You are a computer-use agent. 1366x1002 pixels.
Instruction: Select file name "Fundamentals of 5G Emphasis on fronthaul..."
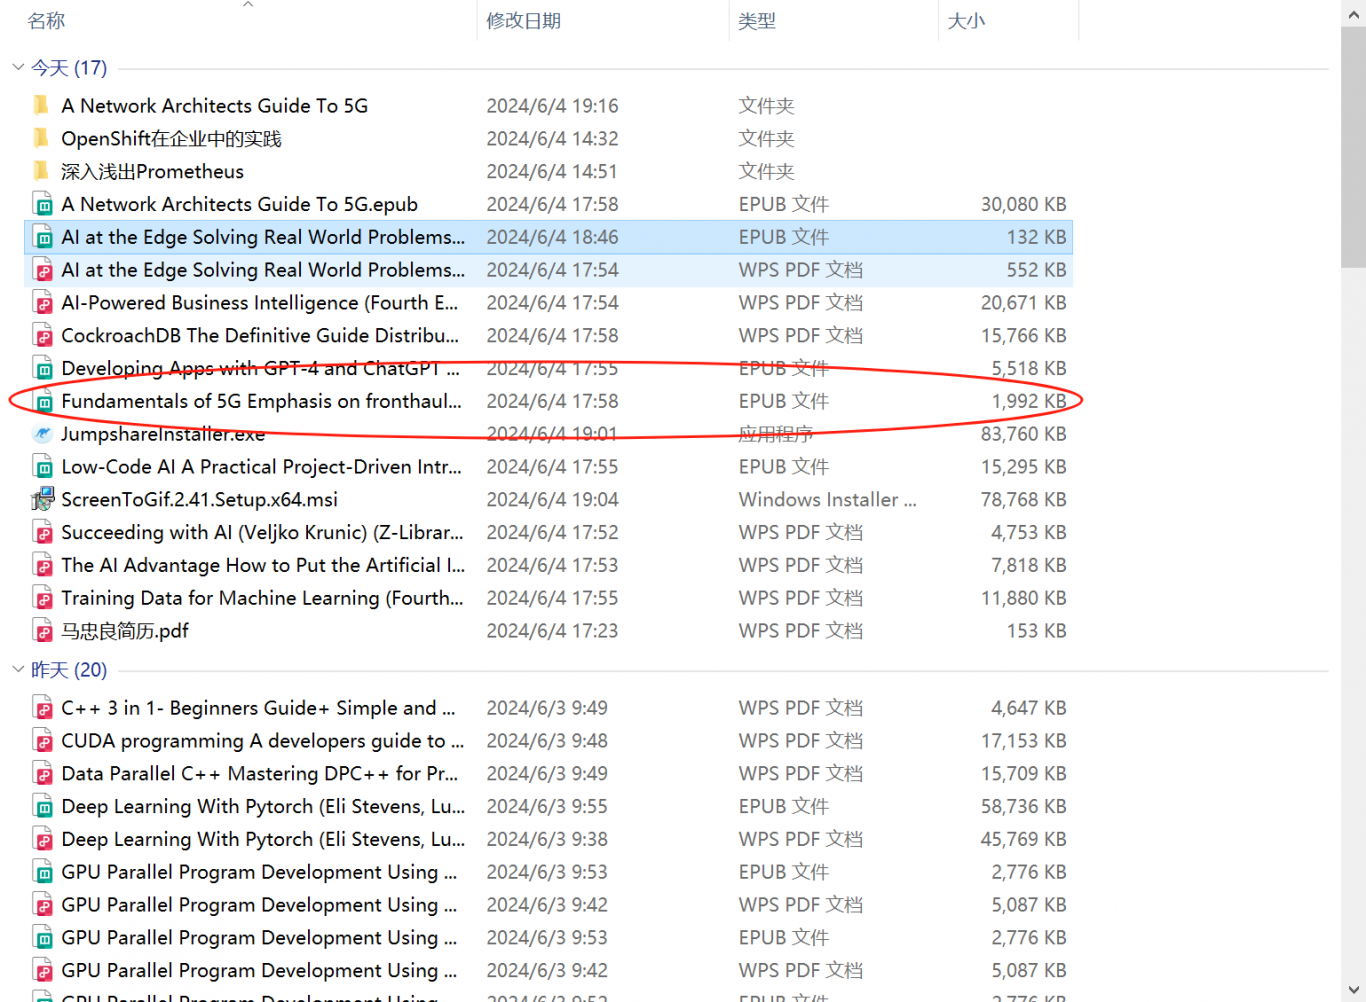[261, 401]
